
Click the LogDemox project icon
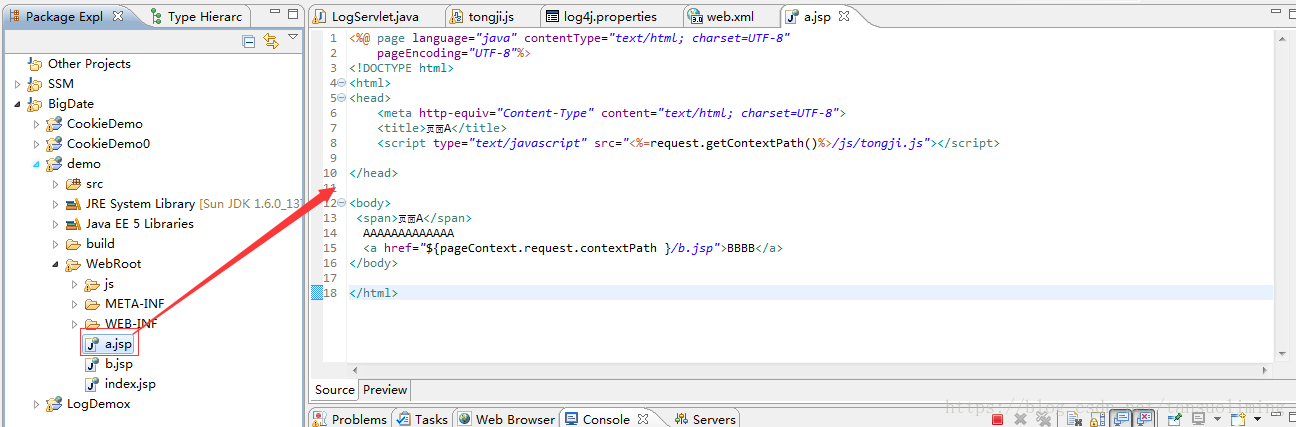(54, 404)
